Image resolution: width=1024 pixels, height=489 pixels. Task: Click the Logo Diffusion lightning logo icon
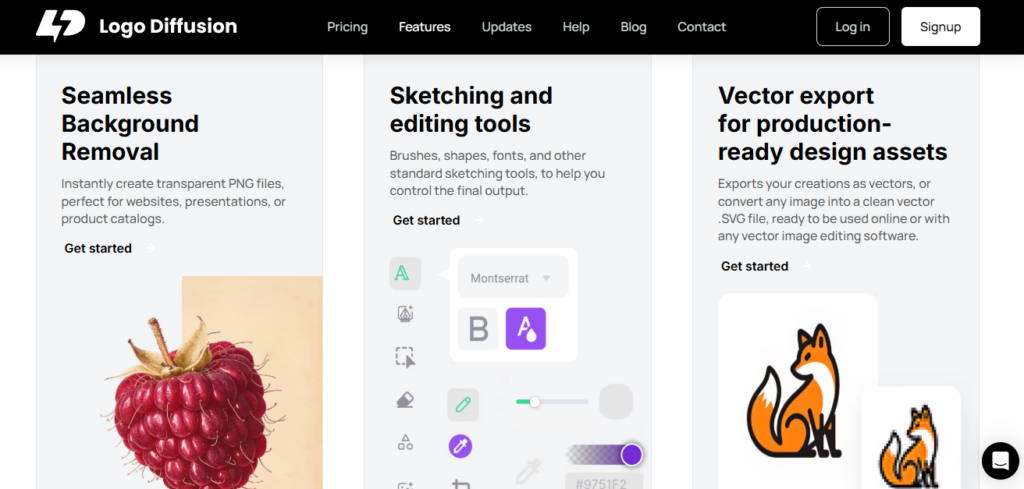[x=60, y=27]
